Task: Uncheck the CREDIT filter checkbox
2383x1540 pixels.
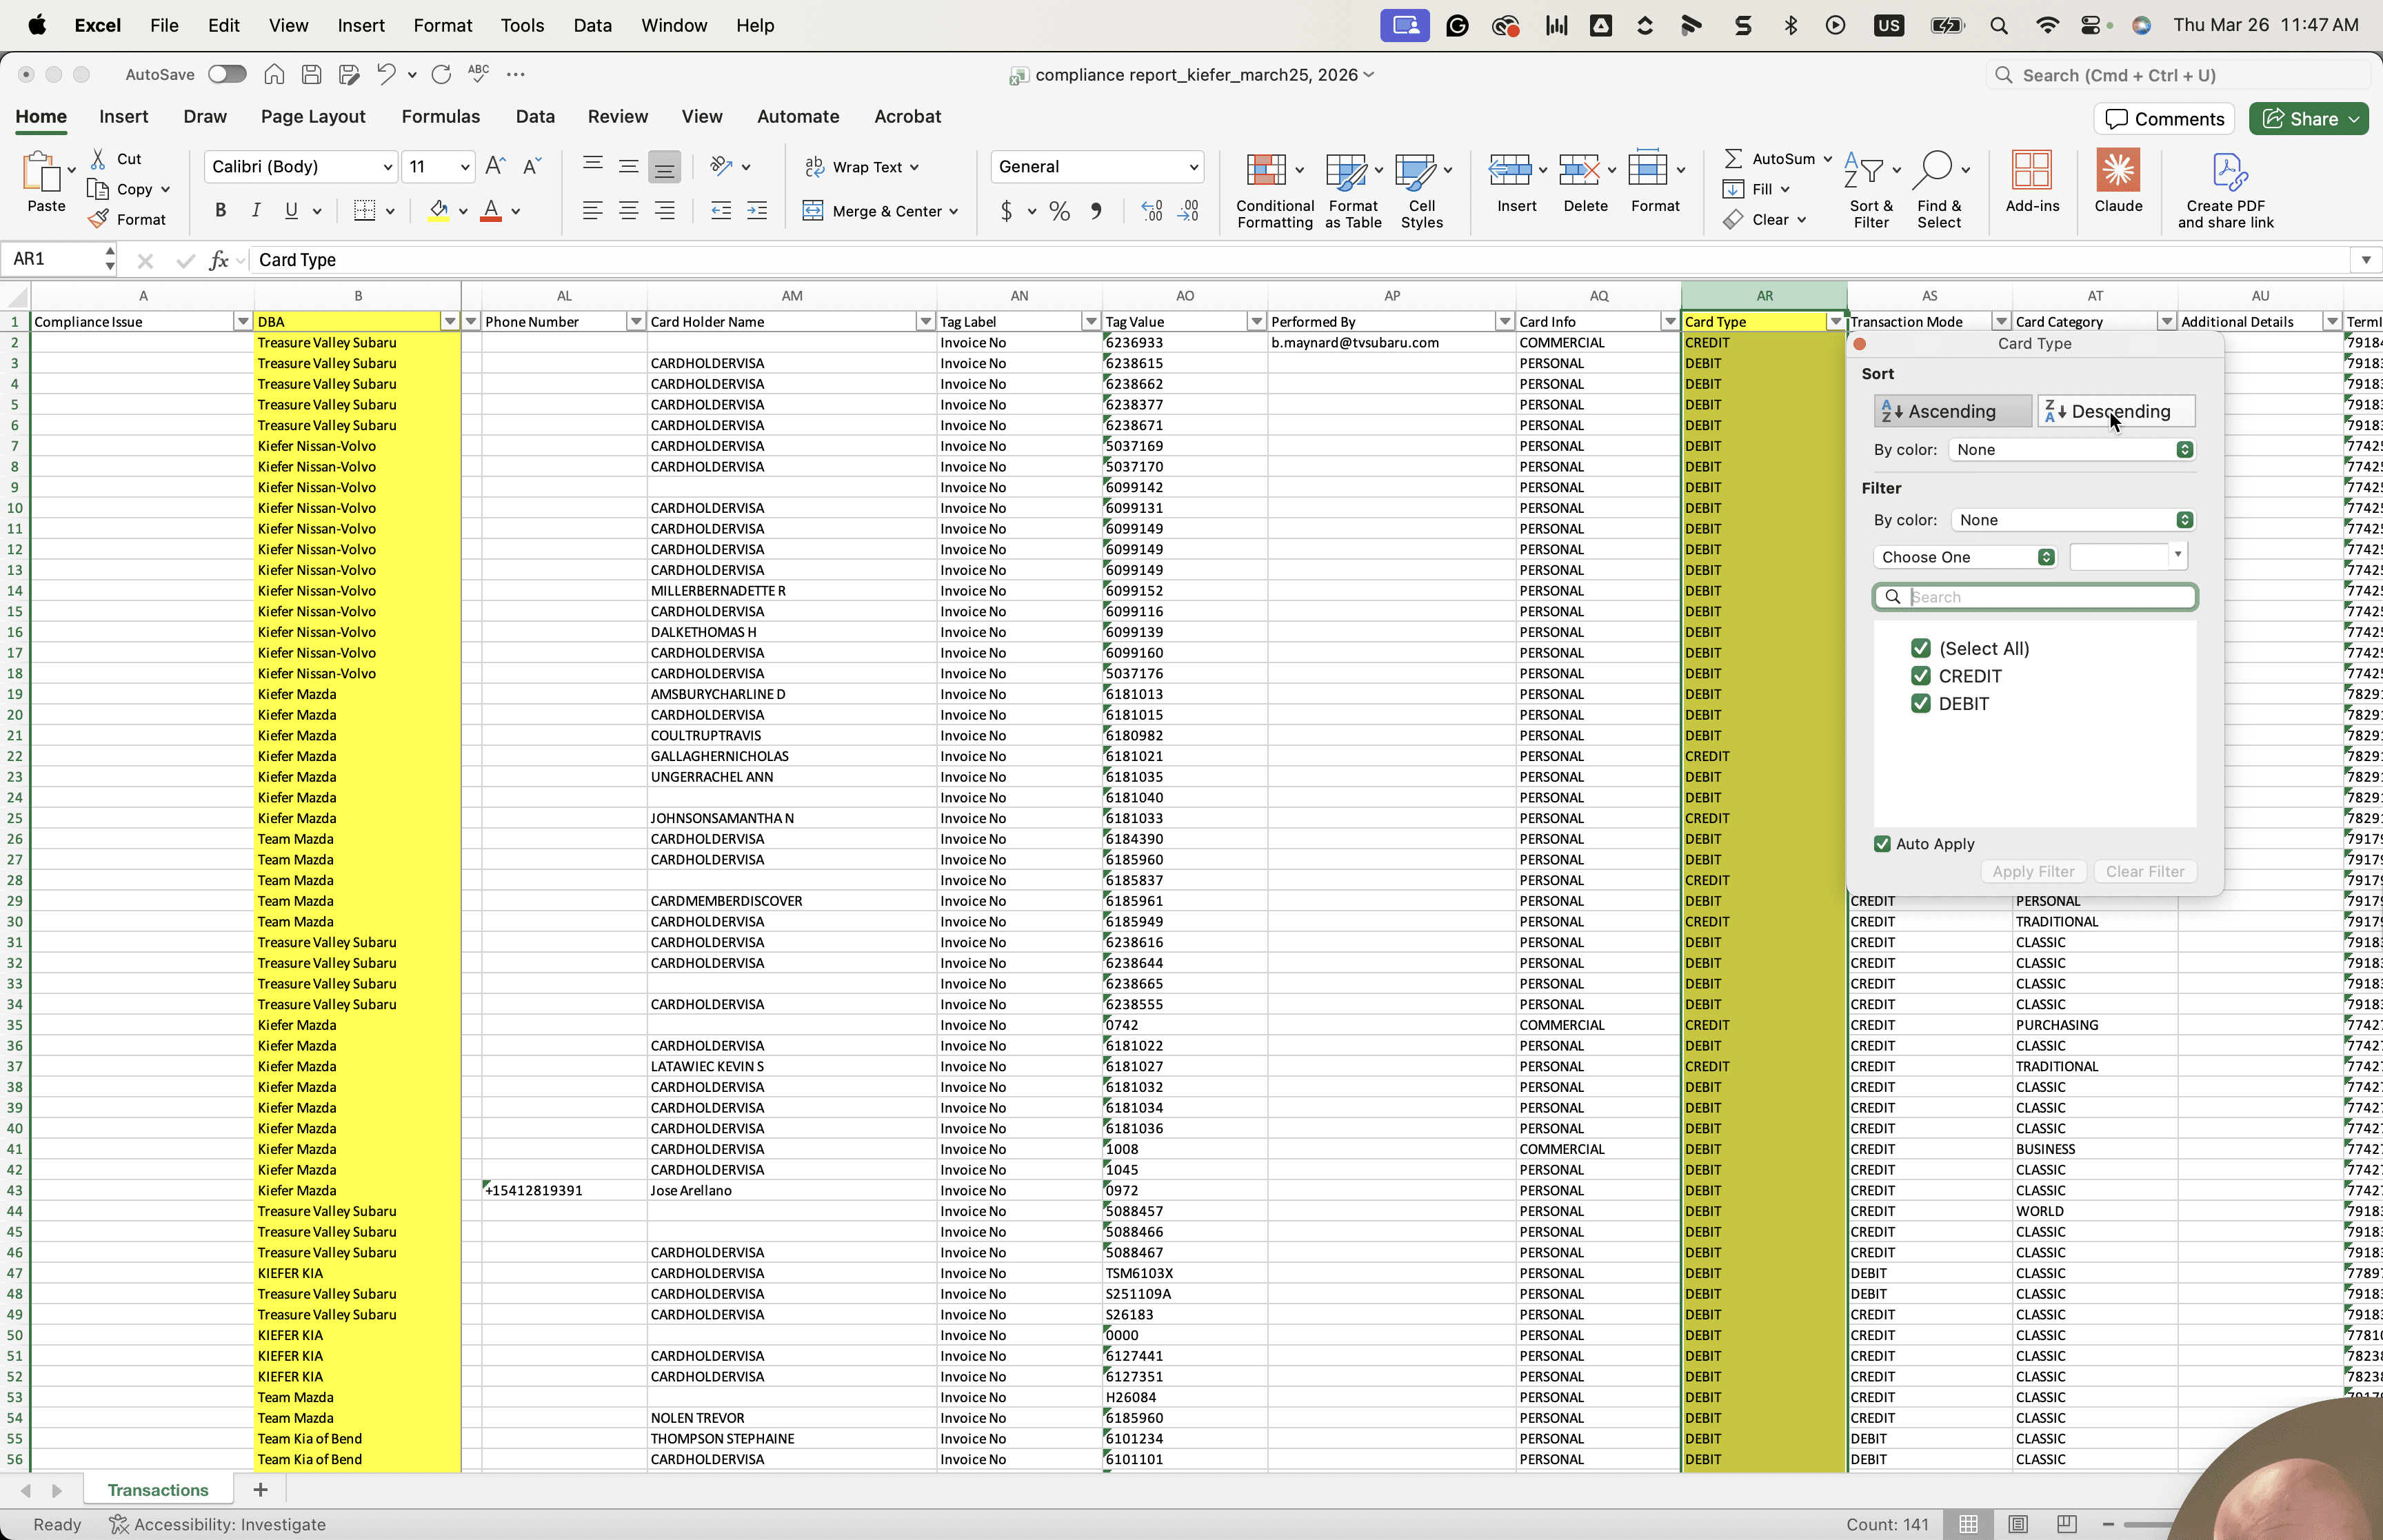Action: 1920,676
